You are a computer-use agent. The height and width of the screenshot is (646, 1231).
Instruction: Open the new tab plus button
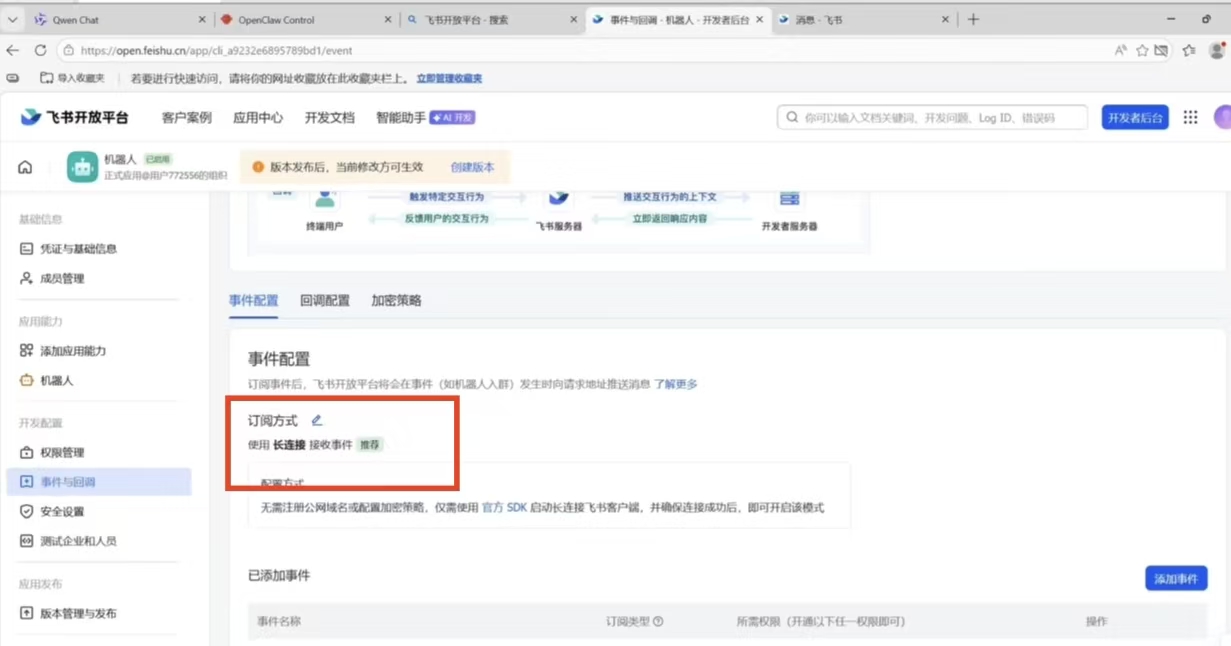973,19
